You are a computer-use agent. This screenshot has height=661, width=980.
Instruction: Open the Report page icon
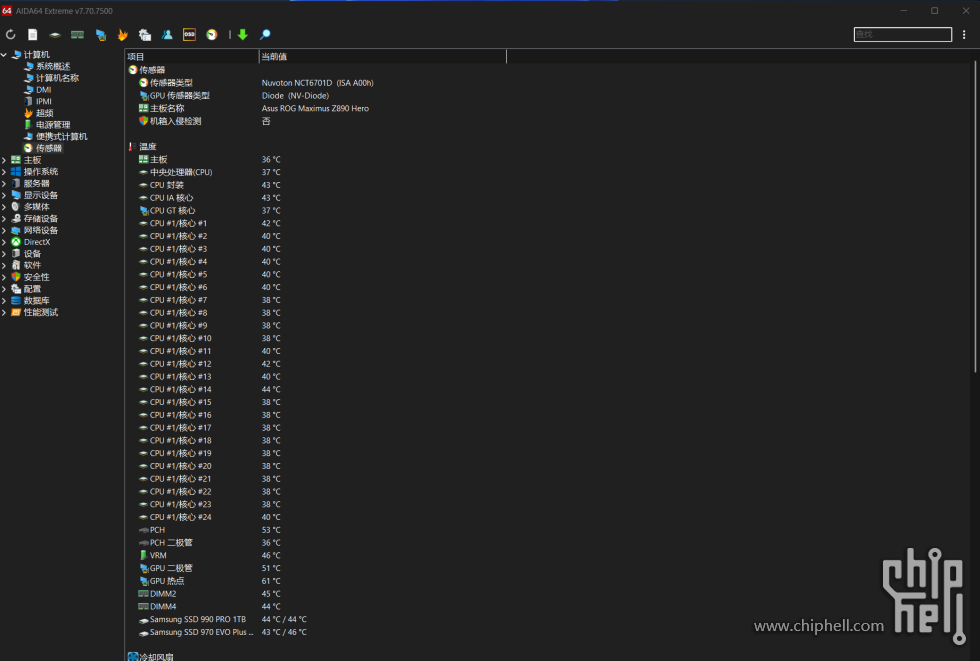32,34
